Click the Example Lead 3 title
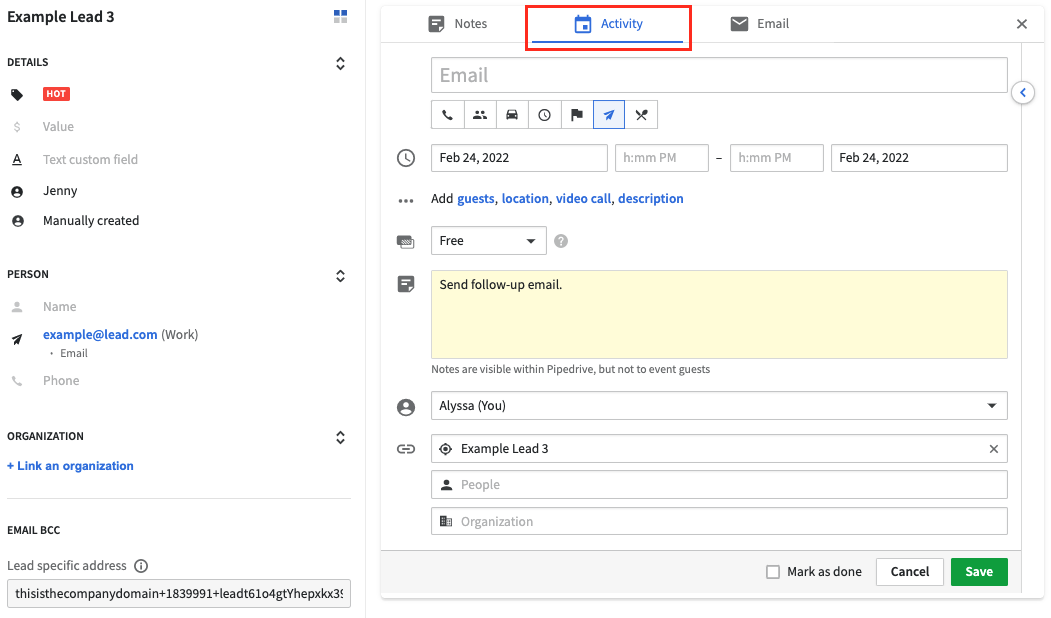This screenshot has width=1051, height=618. pos(61,17)
